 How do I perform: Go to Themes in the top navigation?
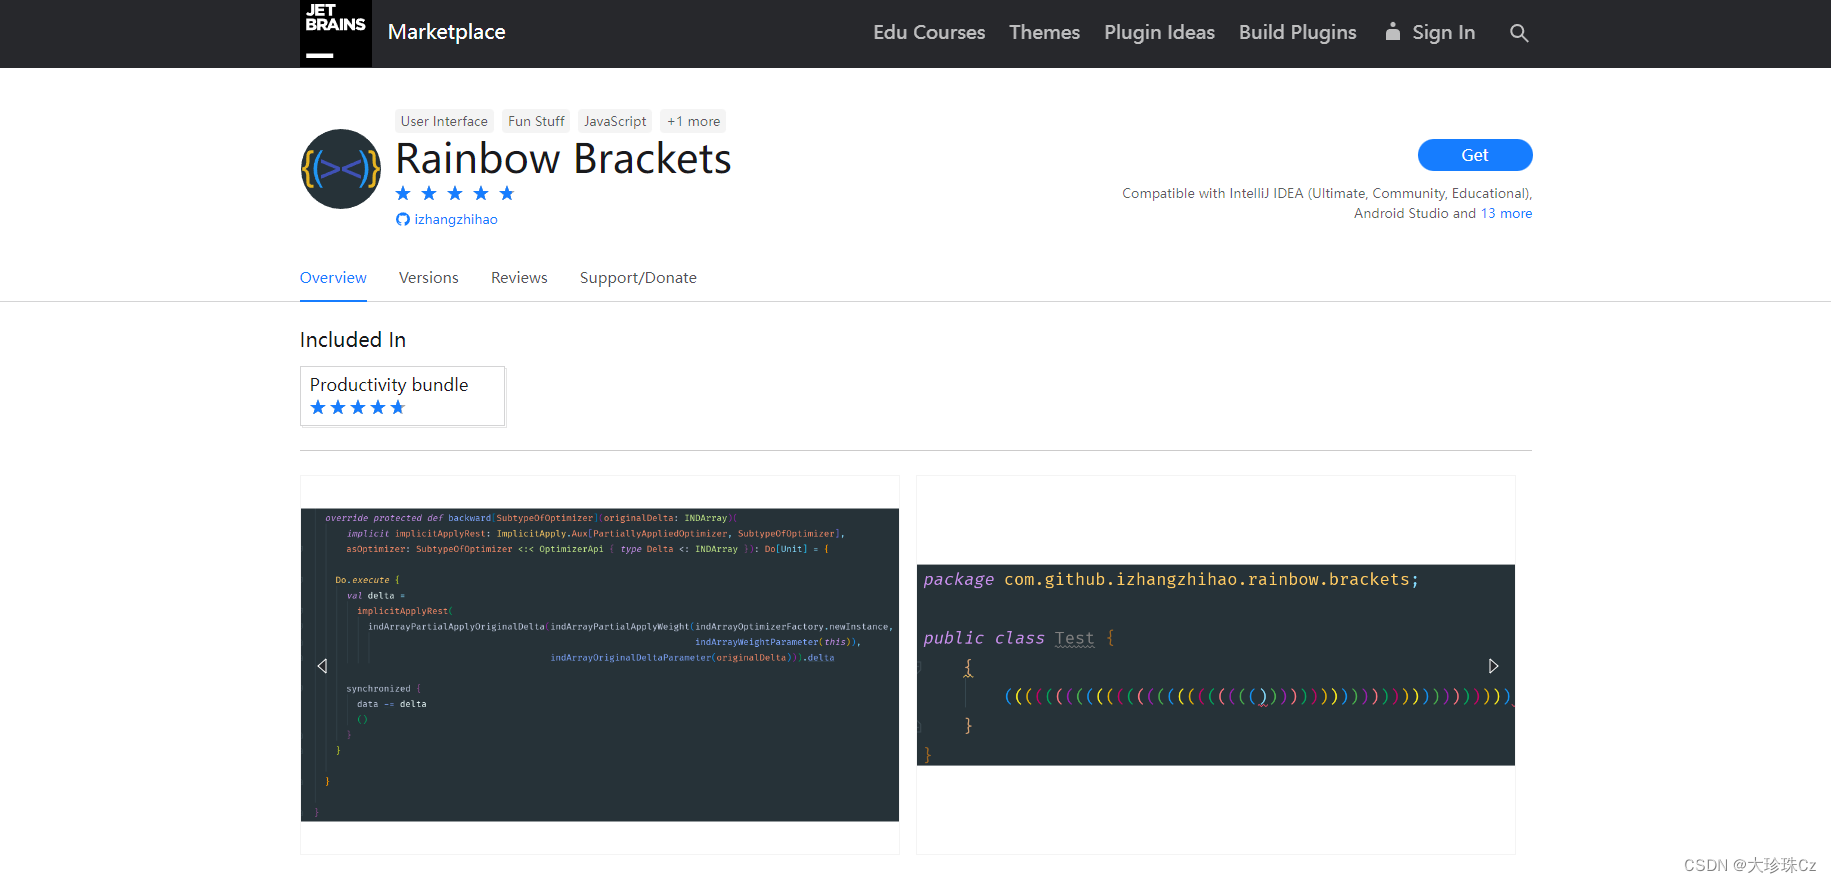(1044, 33)
